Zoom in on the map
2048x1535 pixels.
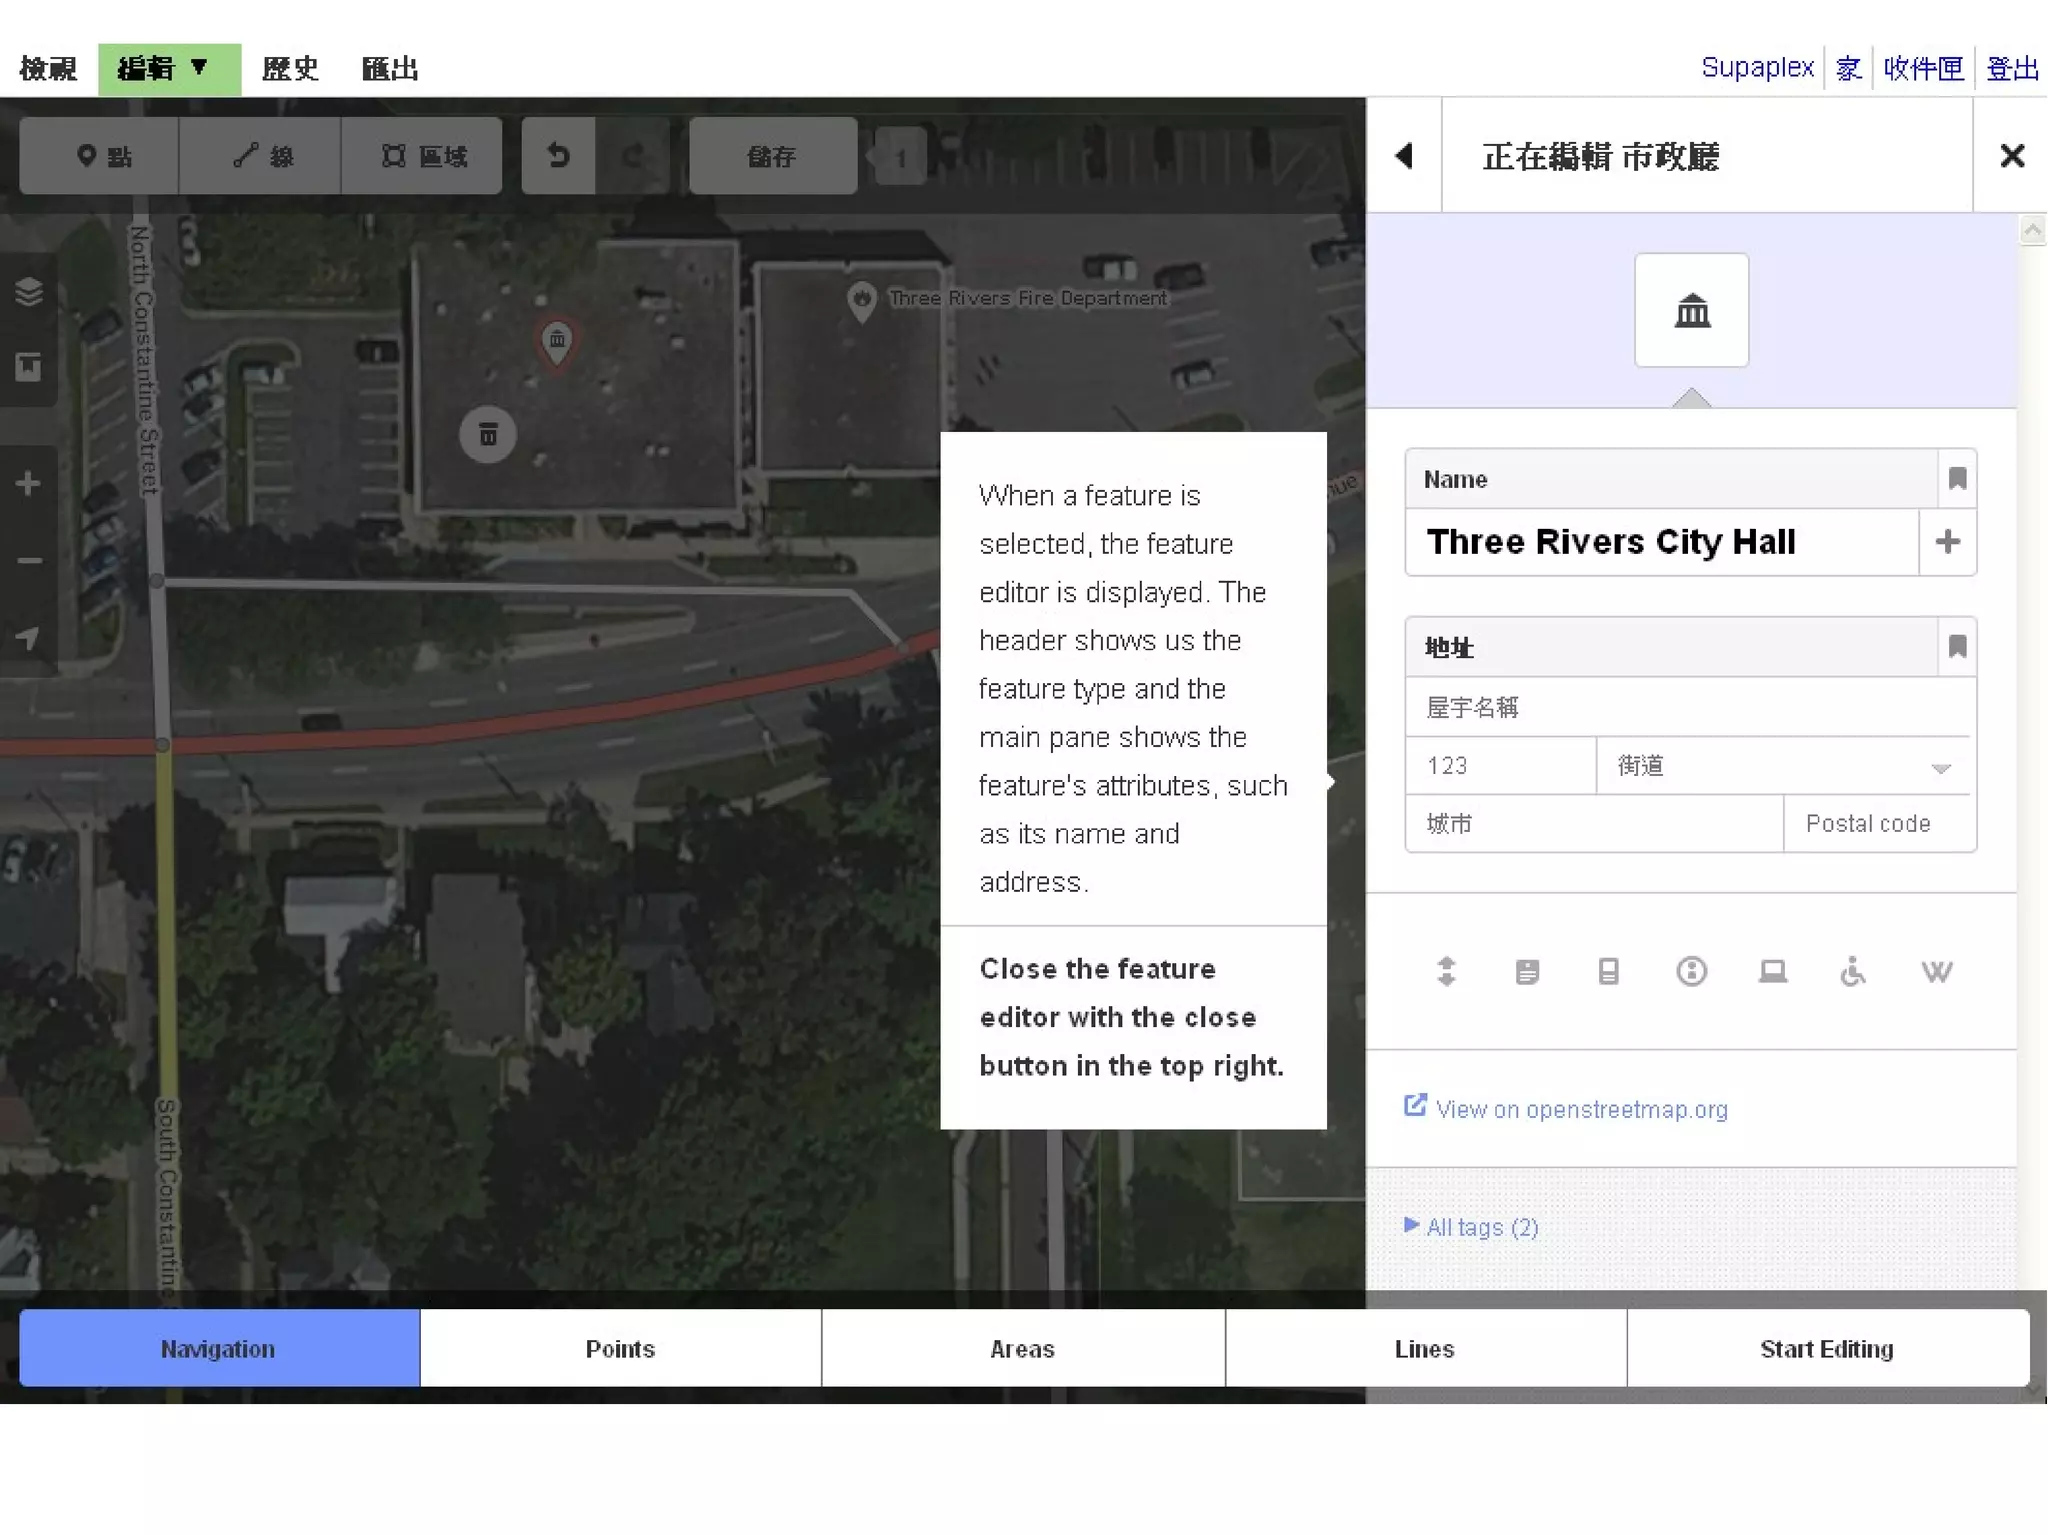(x=28, y=484)
